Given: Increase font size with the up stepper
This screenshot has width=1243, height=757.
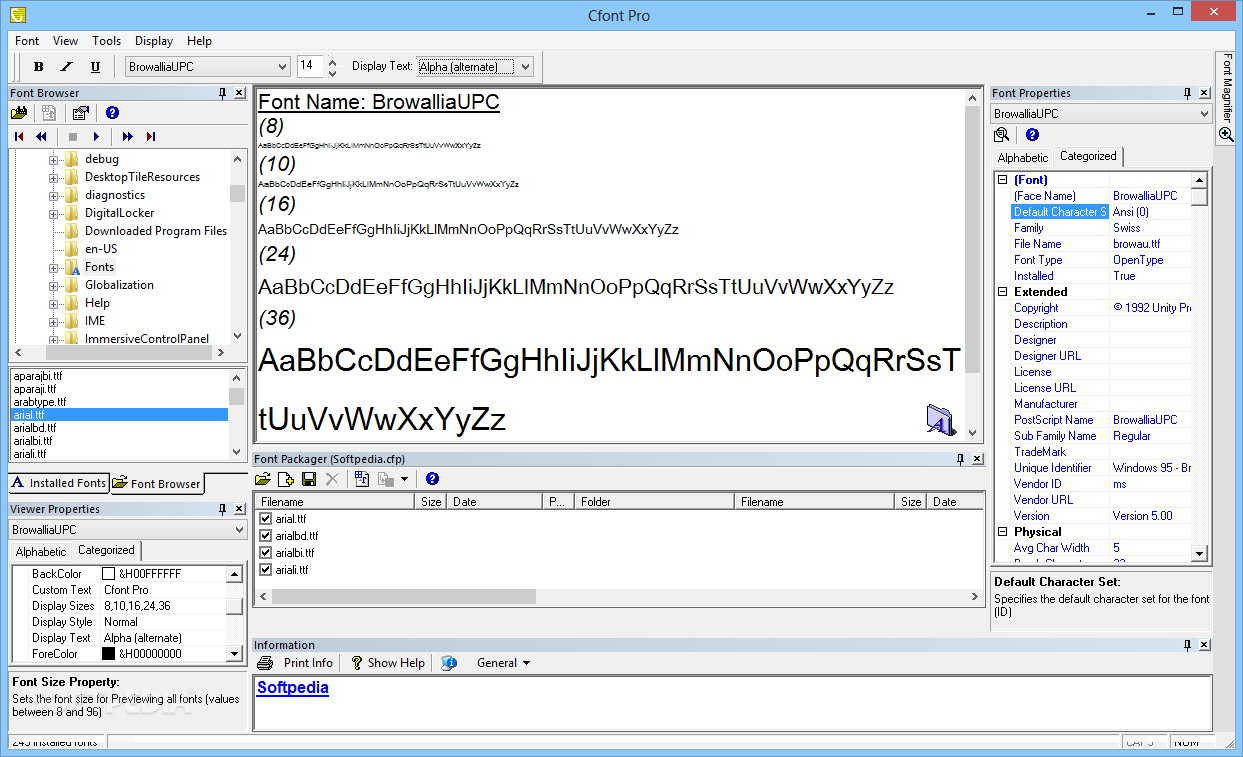Looking at the screenshot, I should (x=333, y=61).
